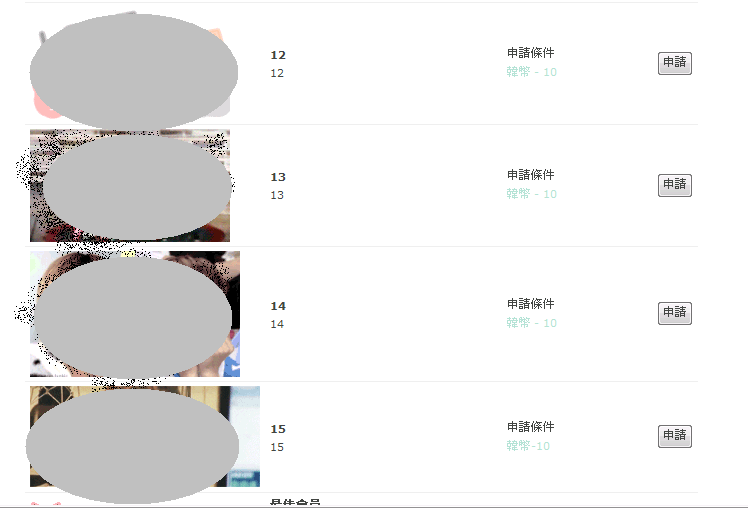
Task: Click the bold title 15
Action: click(x=278, y=429)
